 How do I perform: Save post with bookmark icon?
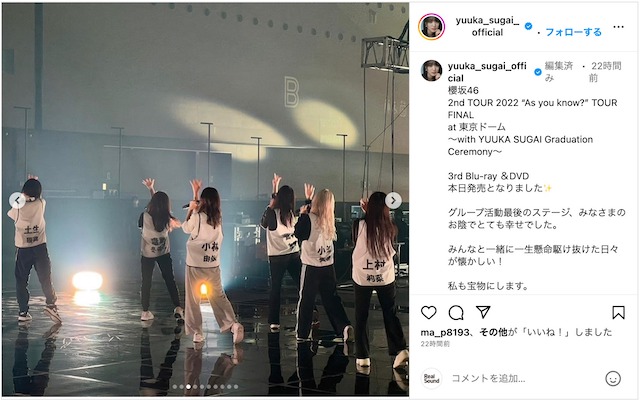(618, 313)
